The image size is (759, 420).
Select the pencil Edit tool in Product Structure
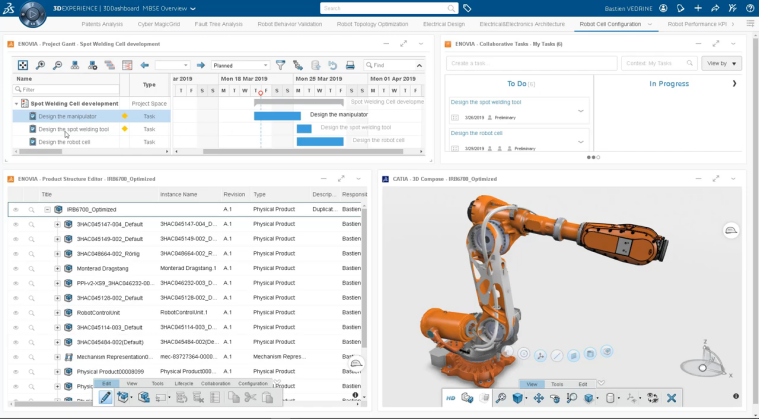pos(105,397)
